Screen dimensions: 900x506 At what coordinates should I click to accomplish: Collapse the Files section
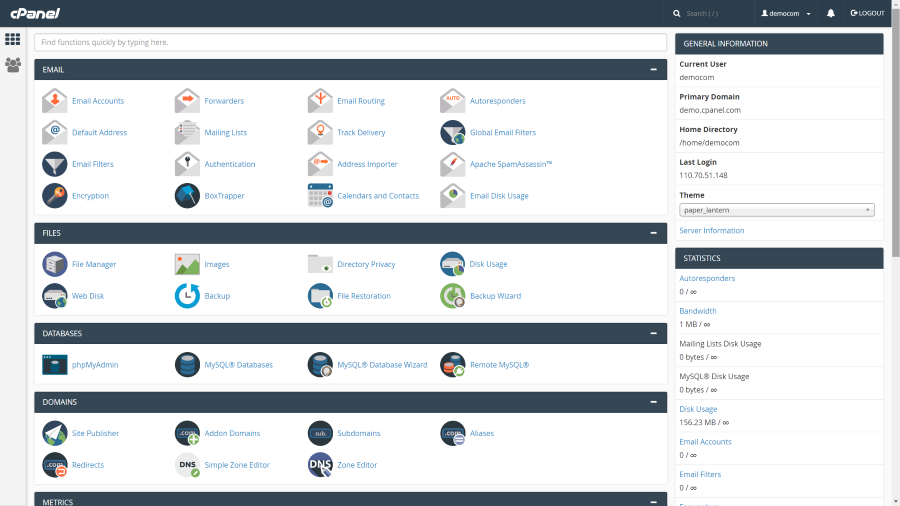(653, 233)
